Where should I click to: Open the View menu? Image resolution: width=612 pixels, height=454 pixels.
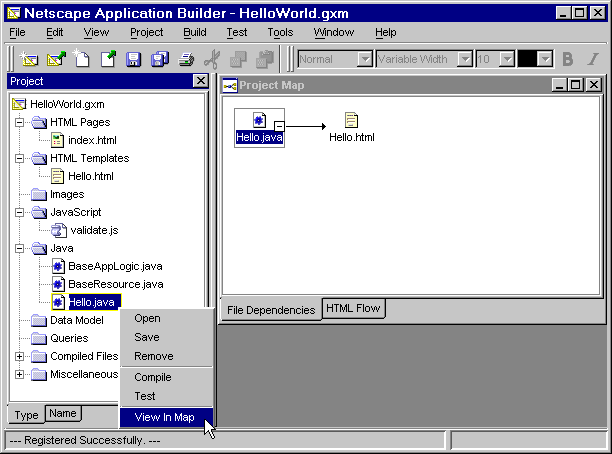pyautogui.click(x=96, y=32)
